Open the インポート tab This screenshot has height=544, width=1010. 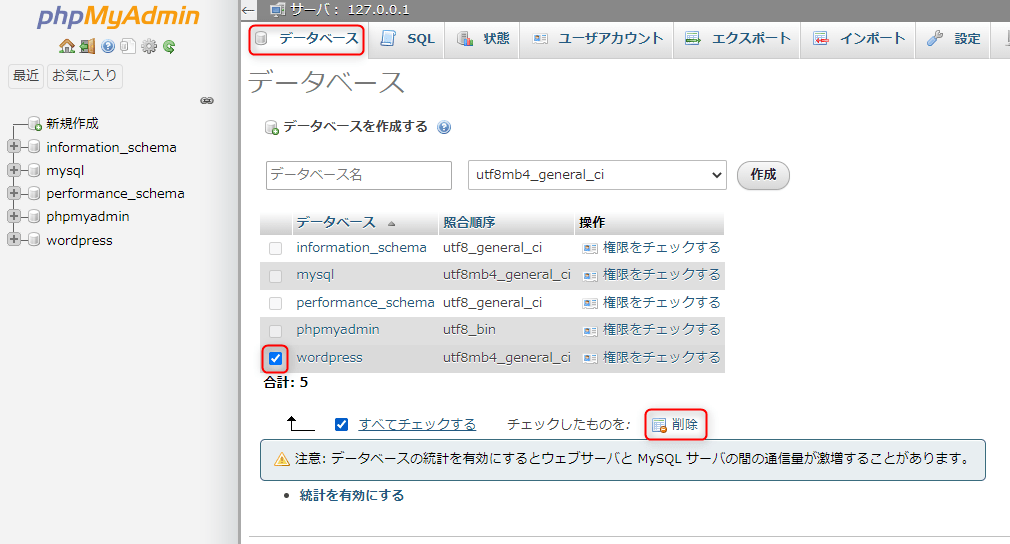coord(859,39)
